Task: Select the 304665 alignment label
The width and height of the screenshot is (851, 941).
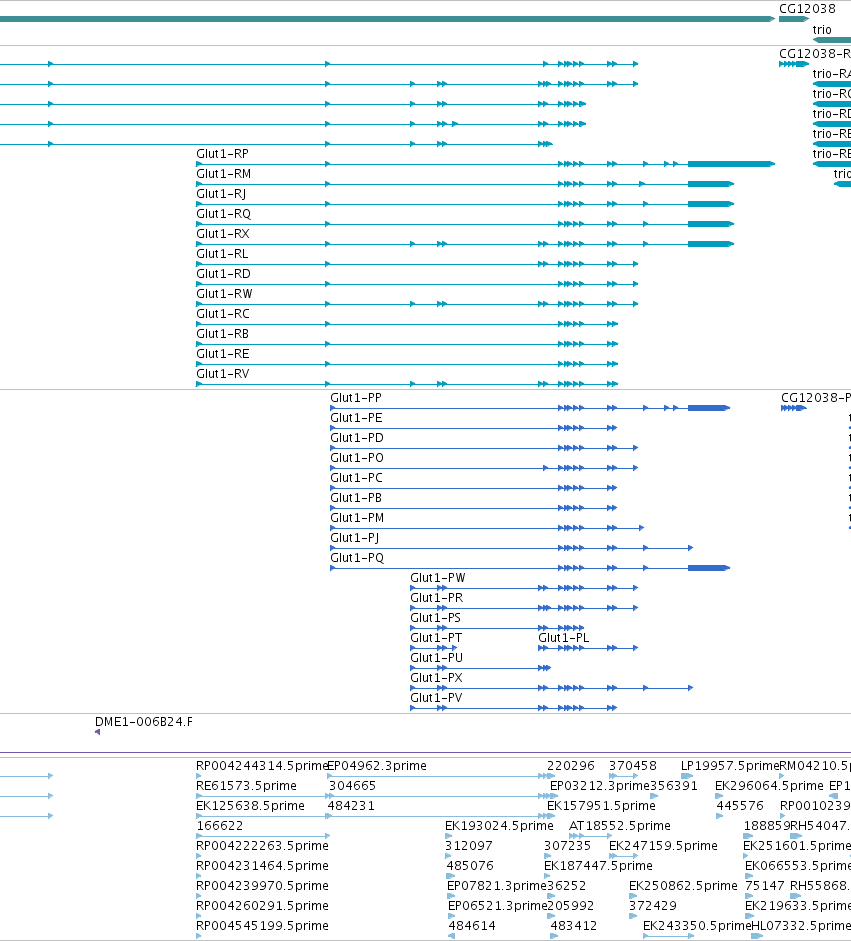Action: point(352,786)
